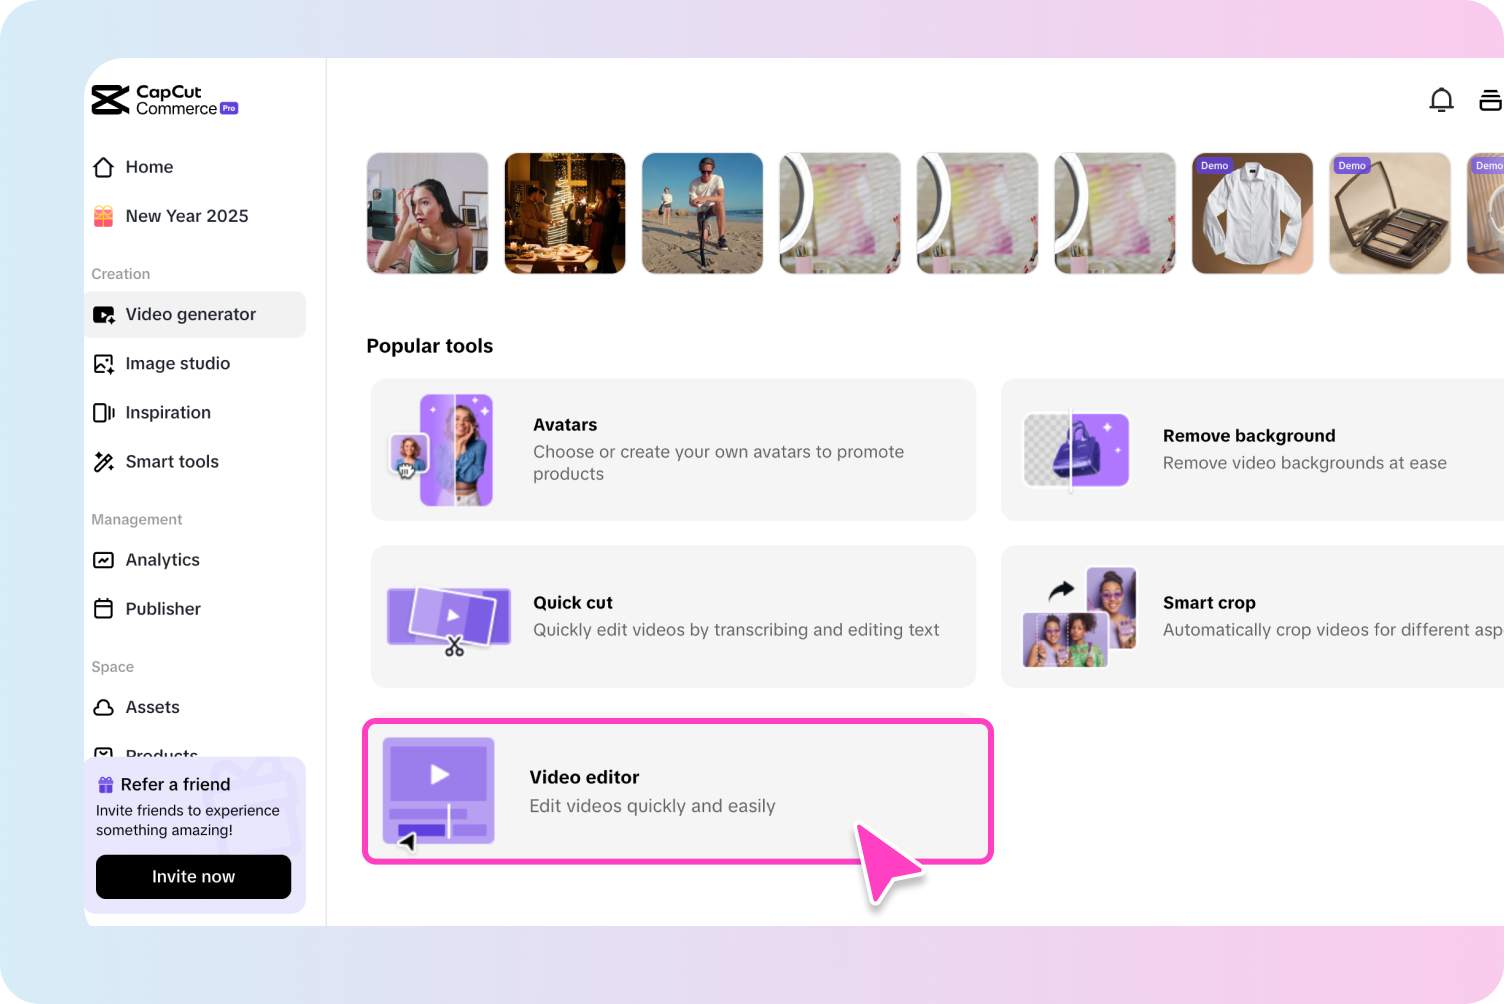Click the 'Refer a friend' title
Image resolution: width=1504 pixels, height=1004 pixels.
[x=176, y=785]
